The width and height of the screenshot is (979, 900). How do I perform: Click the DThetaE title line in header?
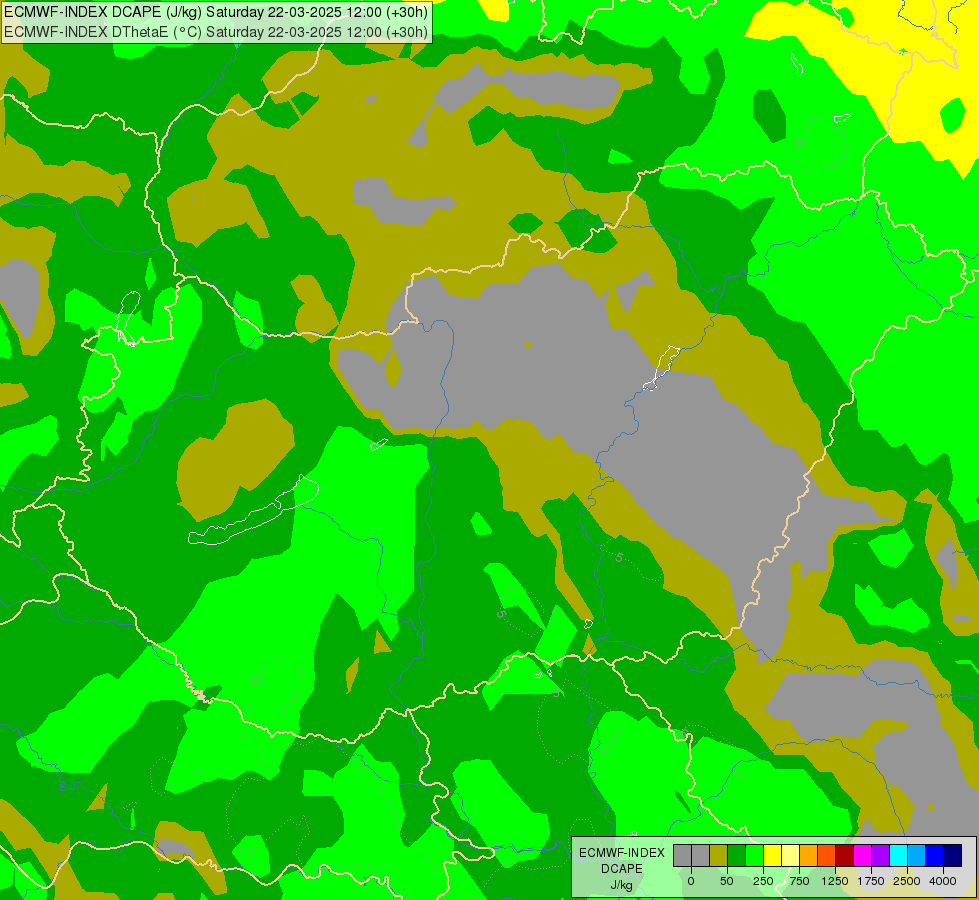coord(215,31)
